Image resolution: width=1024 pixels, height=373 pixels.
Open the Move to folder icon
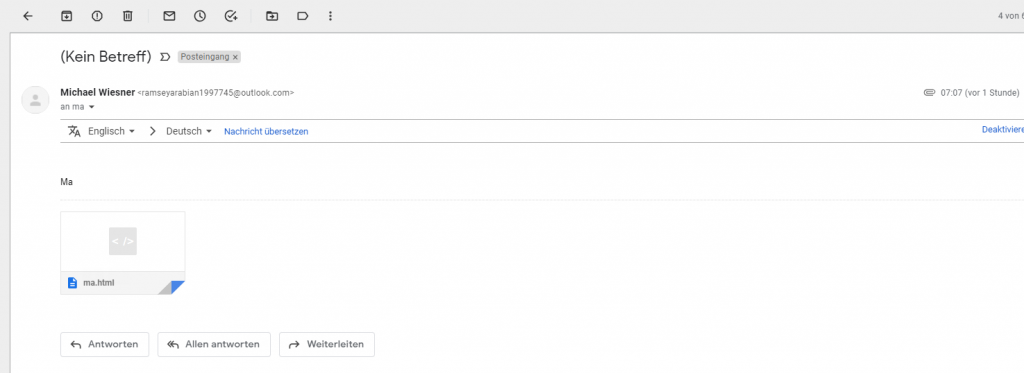point(272,16)
